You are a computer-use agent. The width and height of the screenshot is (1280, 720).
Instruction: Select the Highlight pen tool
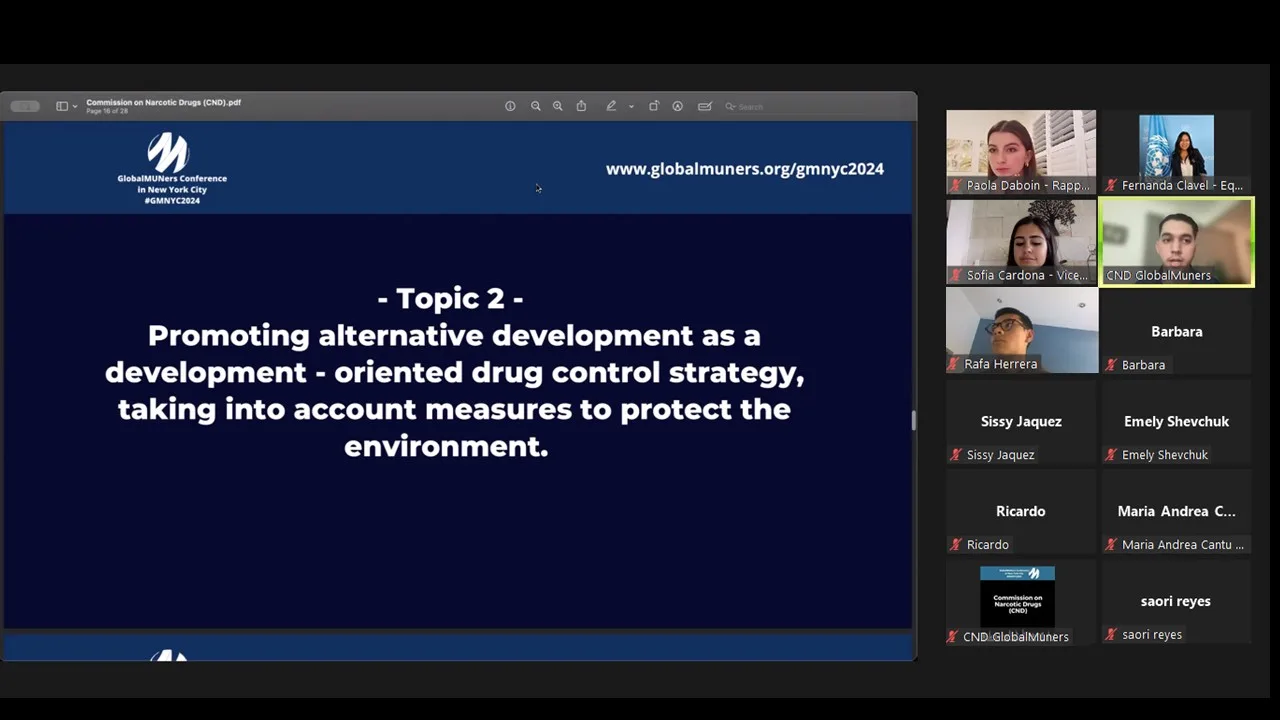611,106
